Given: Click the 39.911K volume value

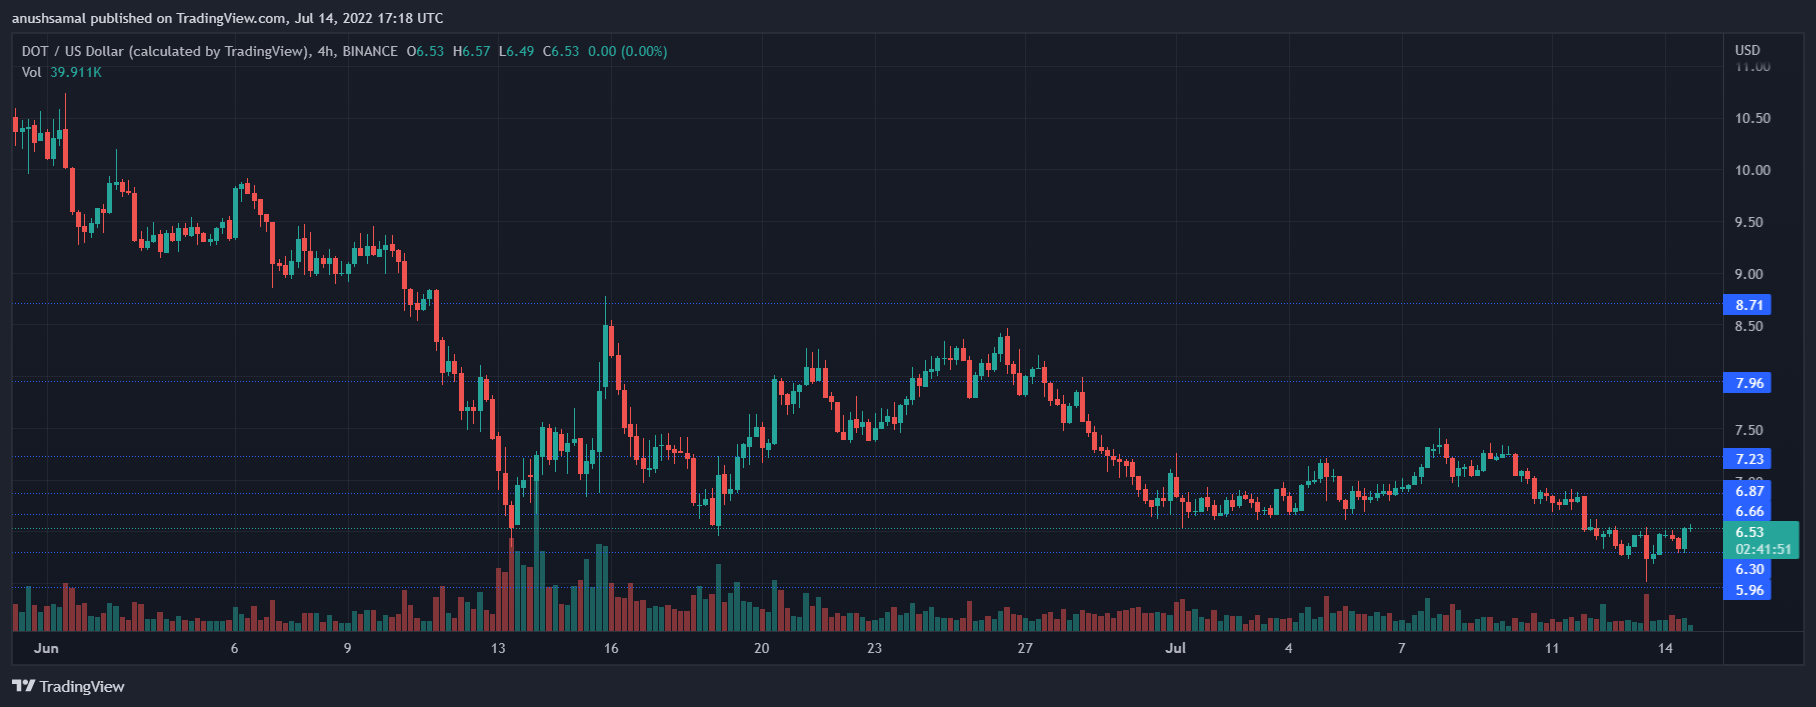Looking at the screenshot, I should [x=76, y=72].
